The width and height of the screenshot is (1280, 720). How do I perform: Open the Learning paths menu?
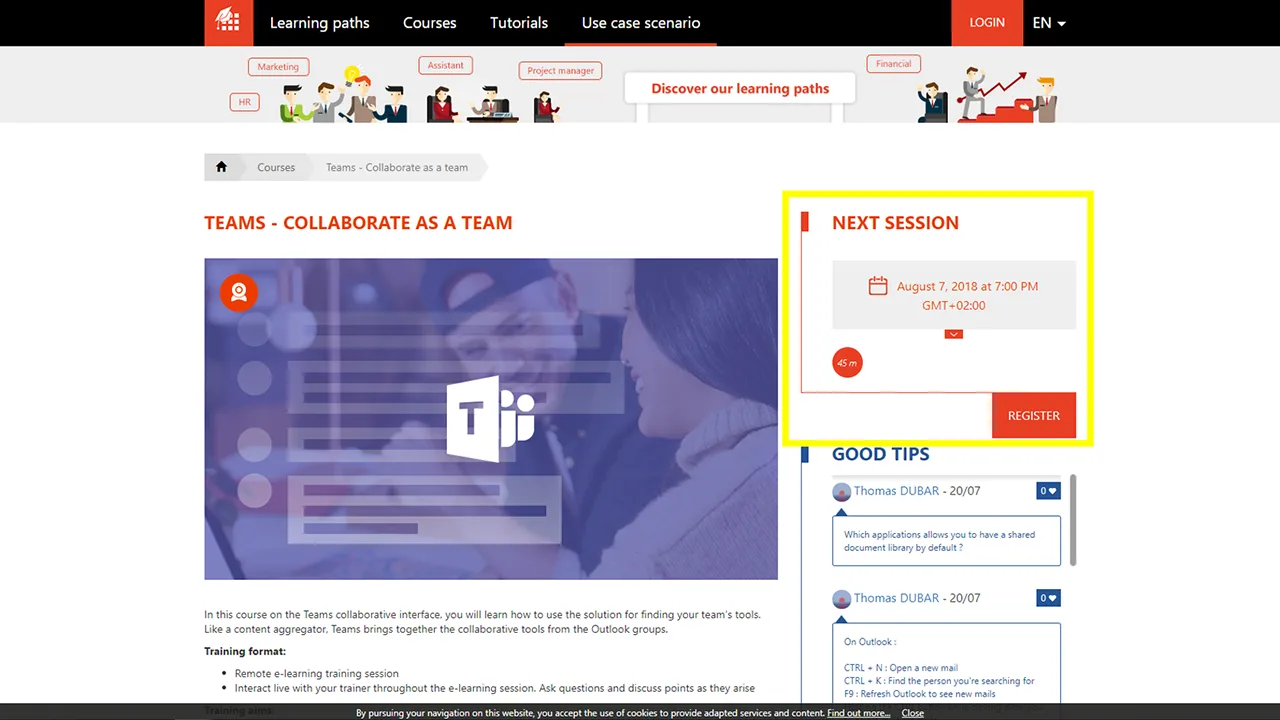320,22
